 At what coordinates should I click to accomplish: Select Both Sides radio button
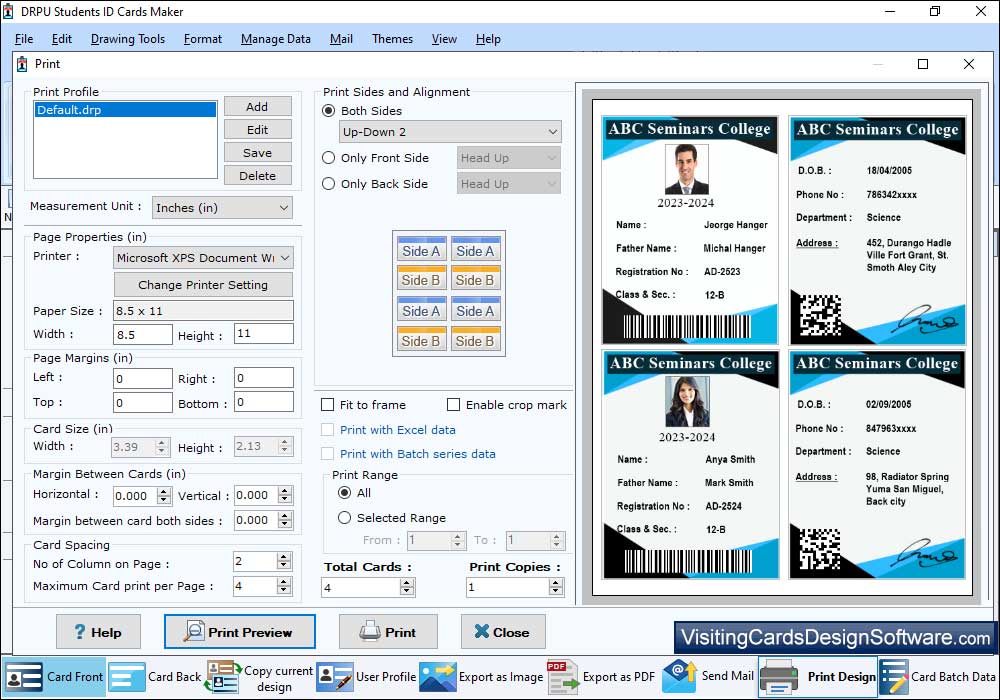[x=328, y=111]
